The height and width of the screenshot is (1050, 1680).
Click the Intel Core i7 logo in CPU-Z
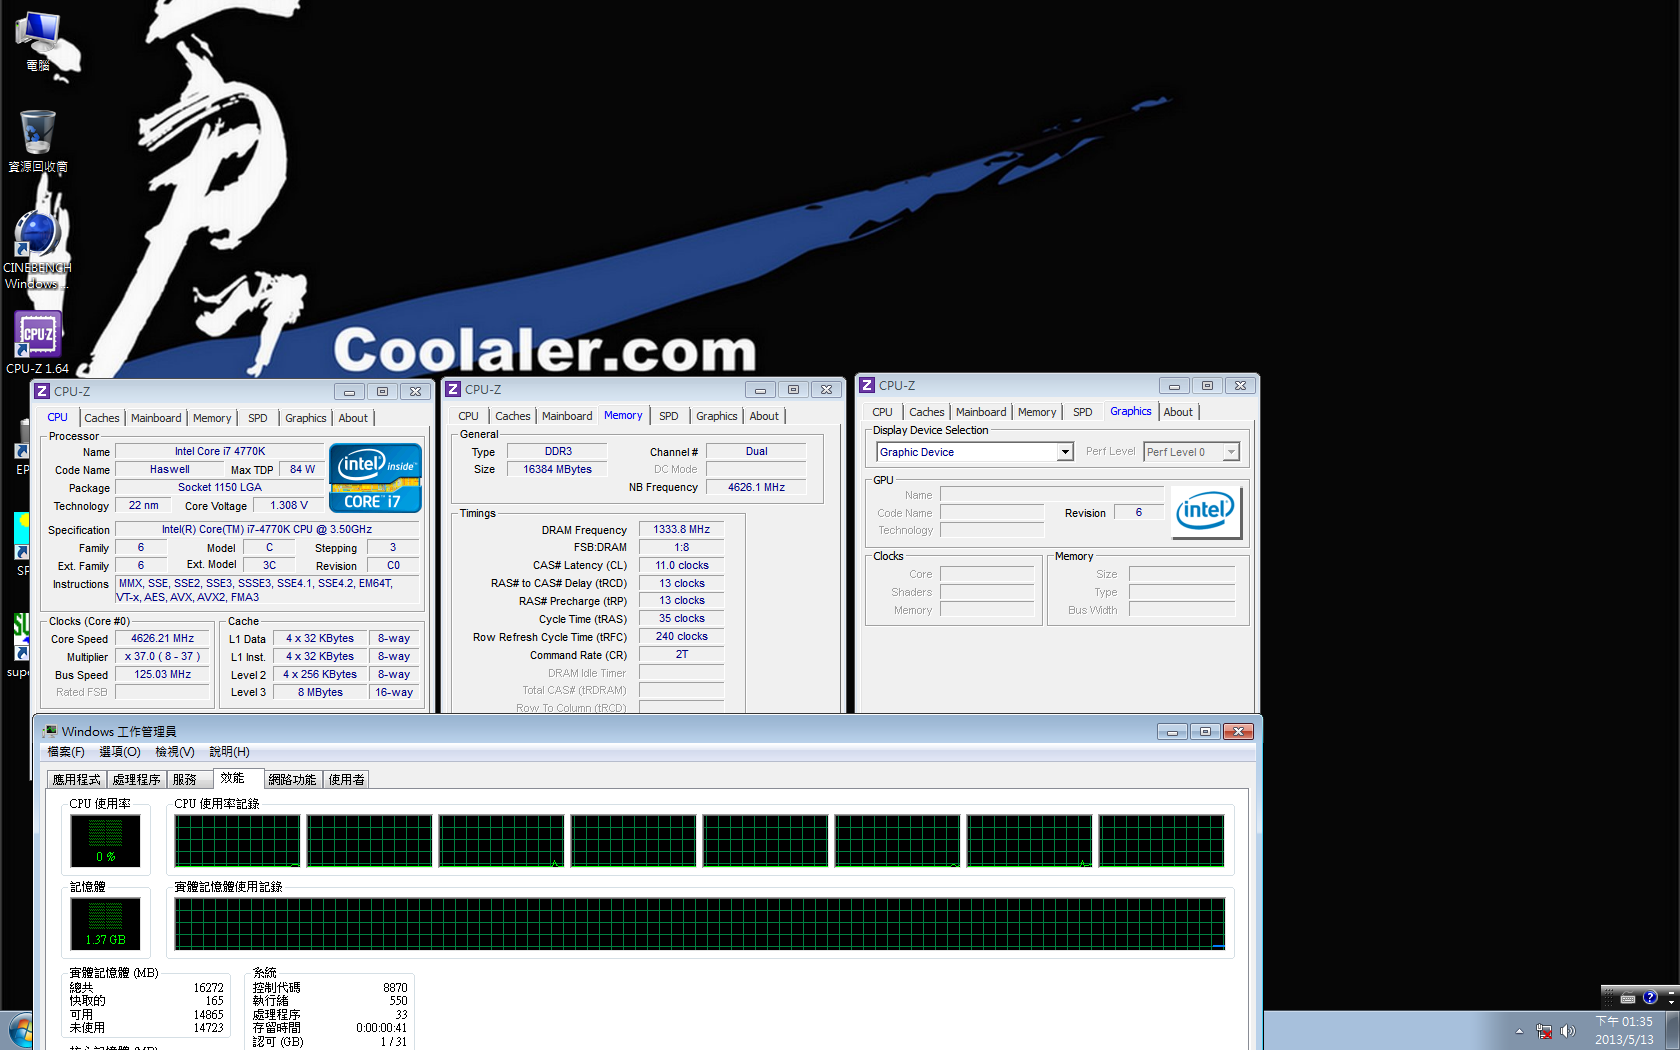pyautogui.click(x=375, y=478)
